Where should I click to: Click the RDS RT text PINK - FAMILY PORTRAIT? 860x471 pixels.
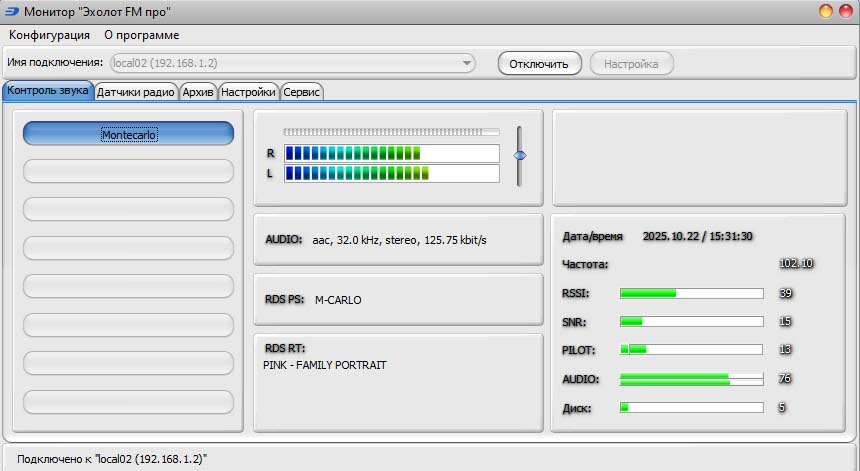[x=325, y=365]
